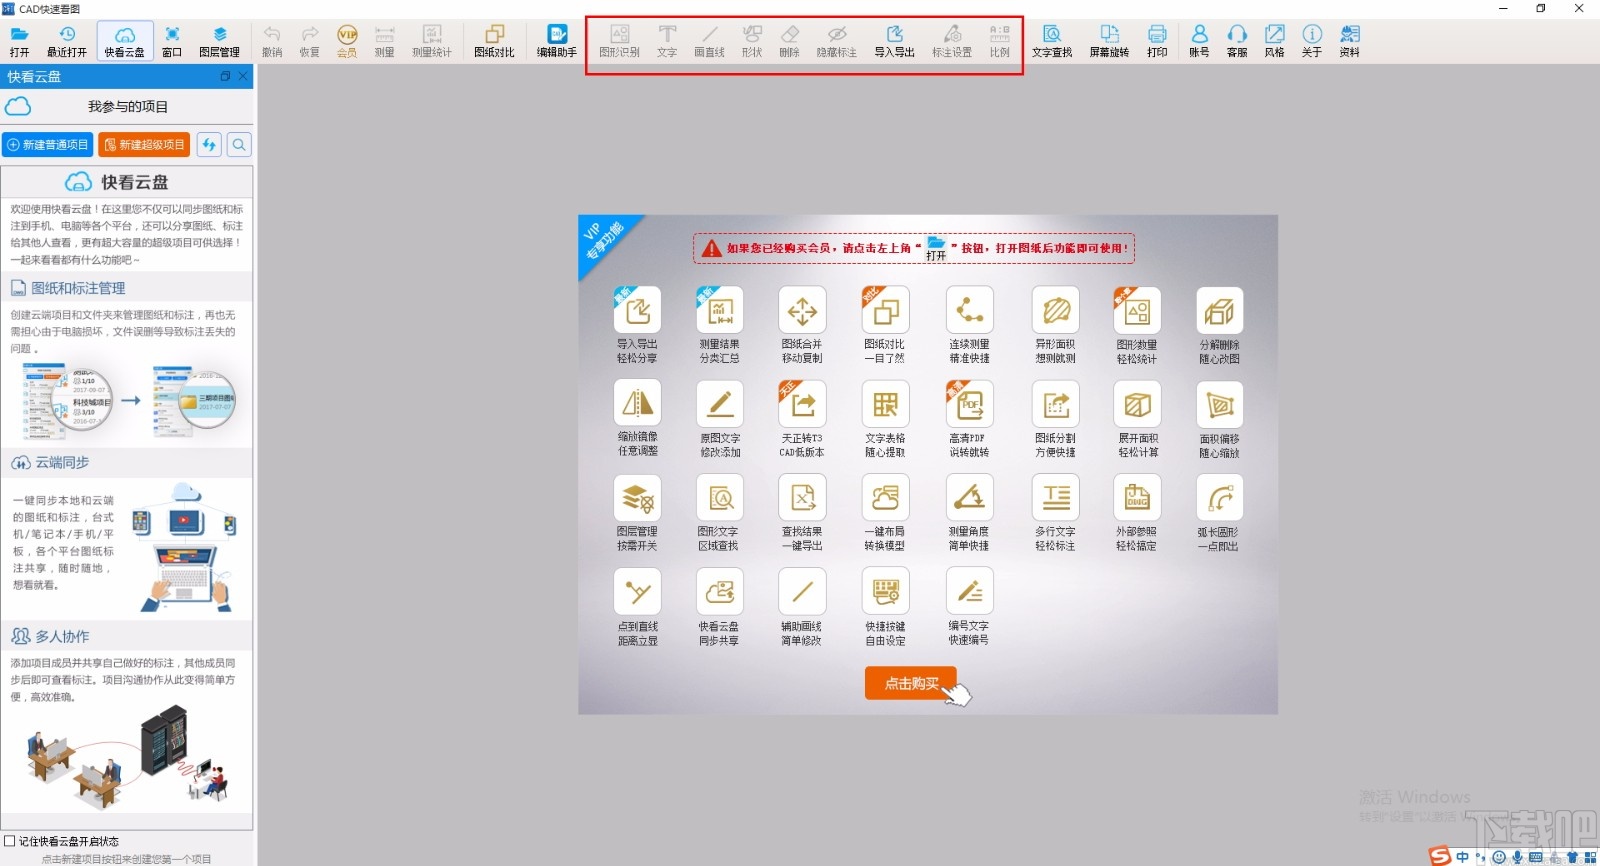1600x866 pixels.
Task: Open the 比例 scale setting
Action: (1000, 41)
